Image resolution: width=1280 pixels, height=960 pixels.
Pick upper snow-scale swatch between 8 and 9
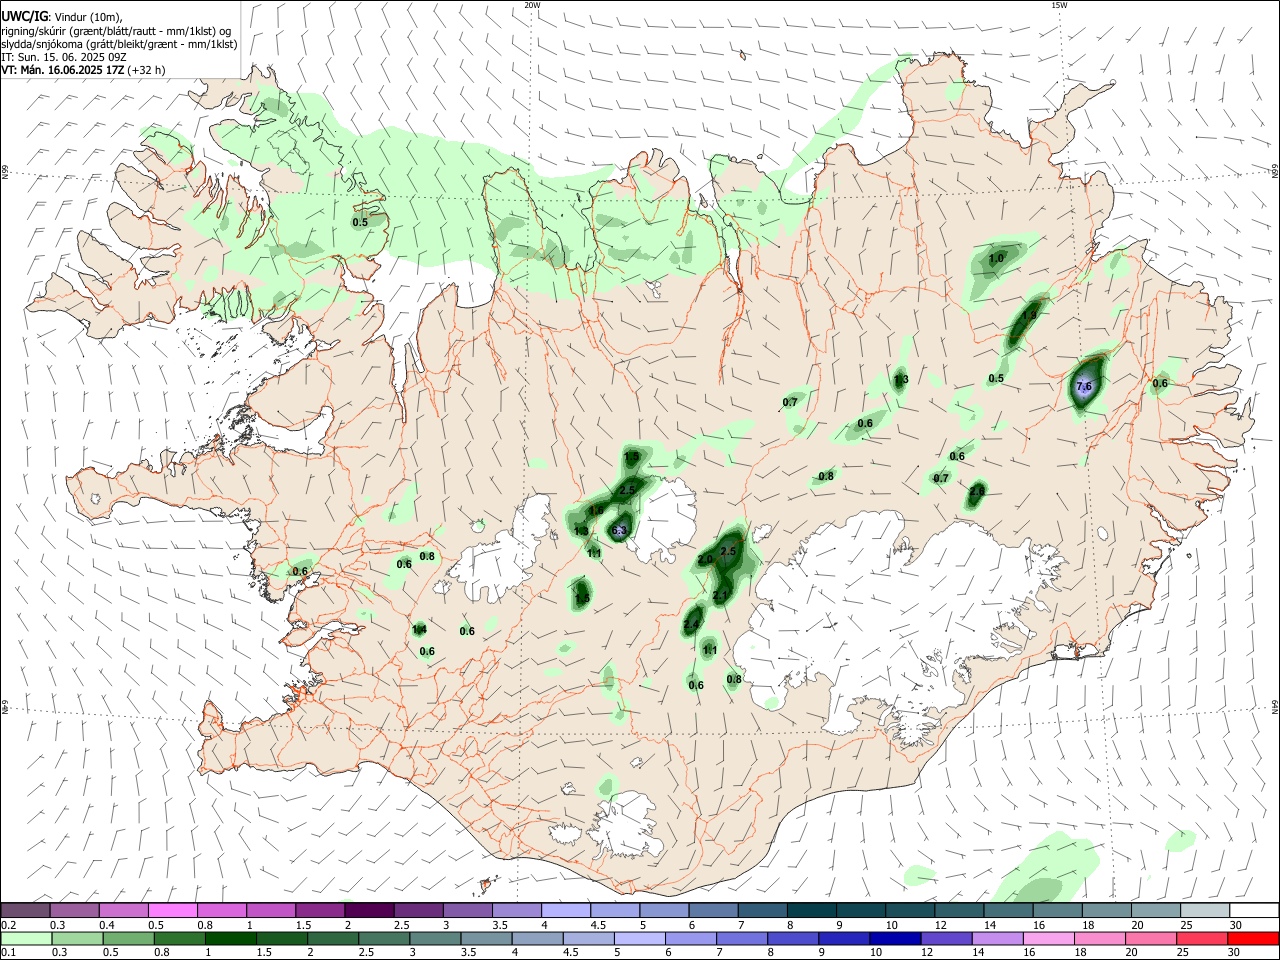(812, 910)
